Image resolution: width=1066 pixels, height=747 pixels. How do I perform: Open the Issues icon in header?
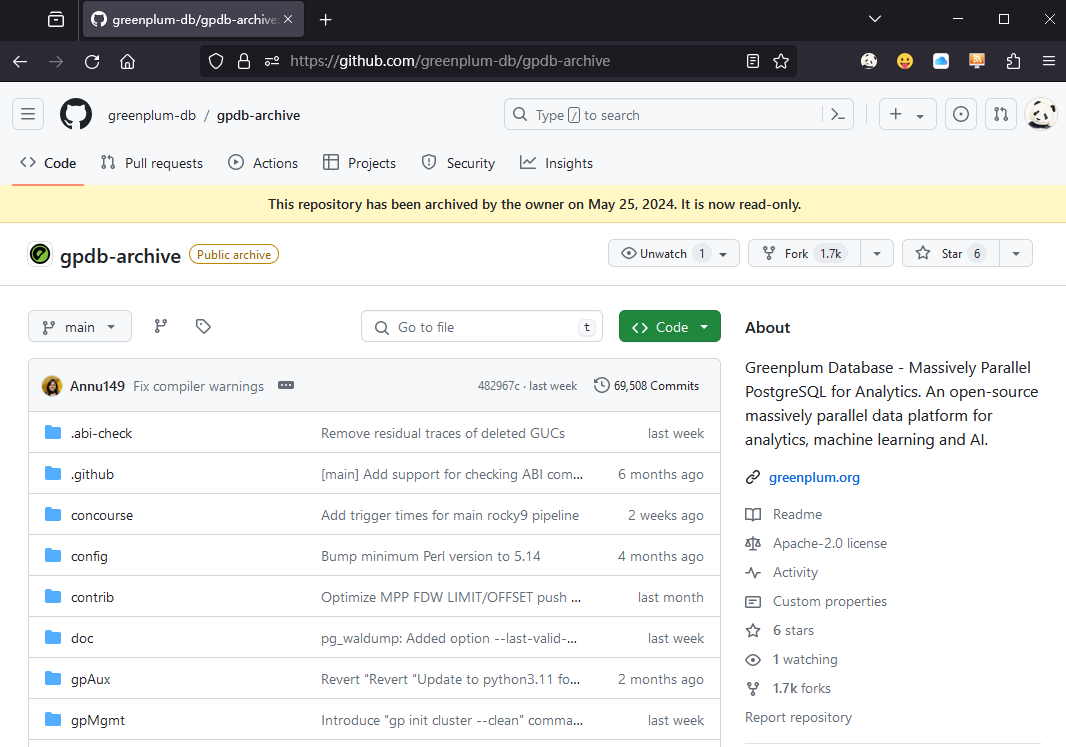point(961,114)
